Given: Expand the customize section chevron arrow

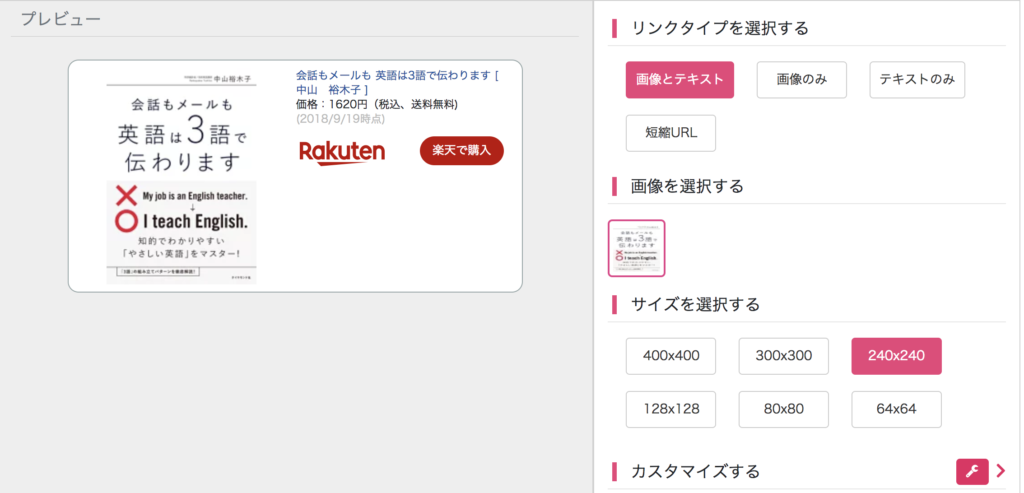Looking at the screenshot, I should (x=1001, y=471).
